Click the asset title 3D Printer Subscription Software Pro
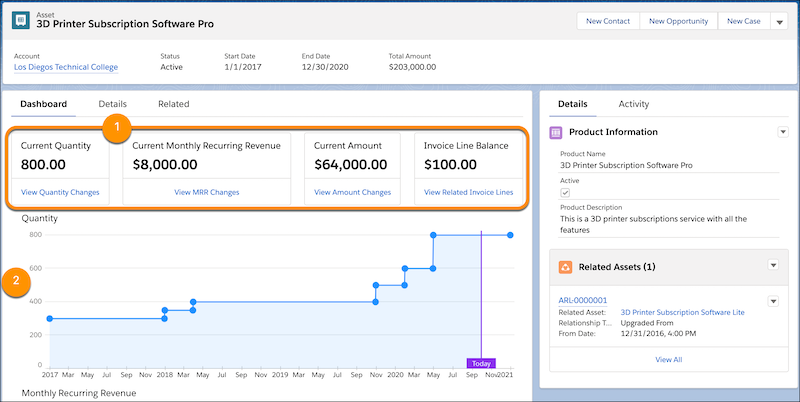This screenshot has height=402, width=800. (125, 24)
